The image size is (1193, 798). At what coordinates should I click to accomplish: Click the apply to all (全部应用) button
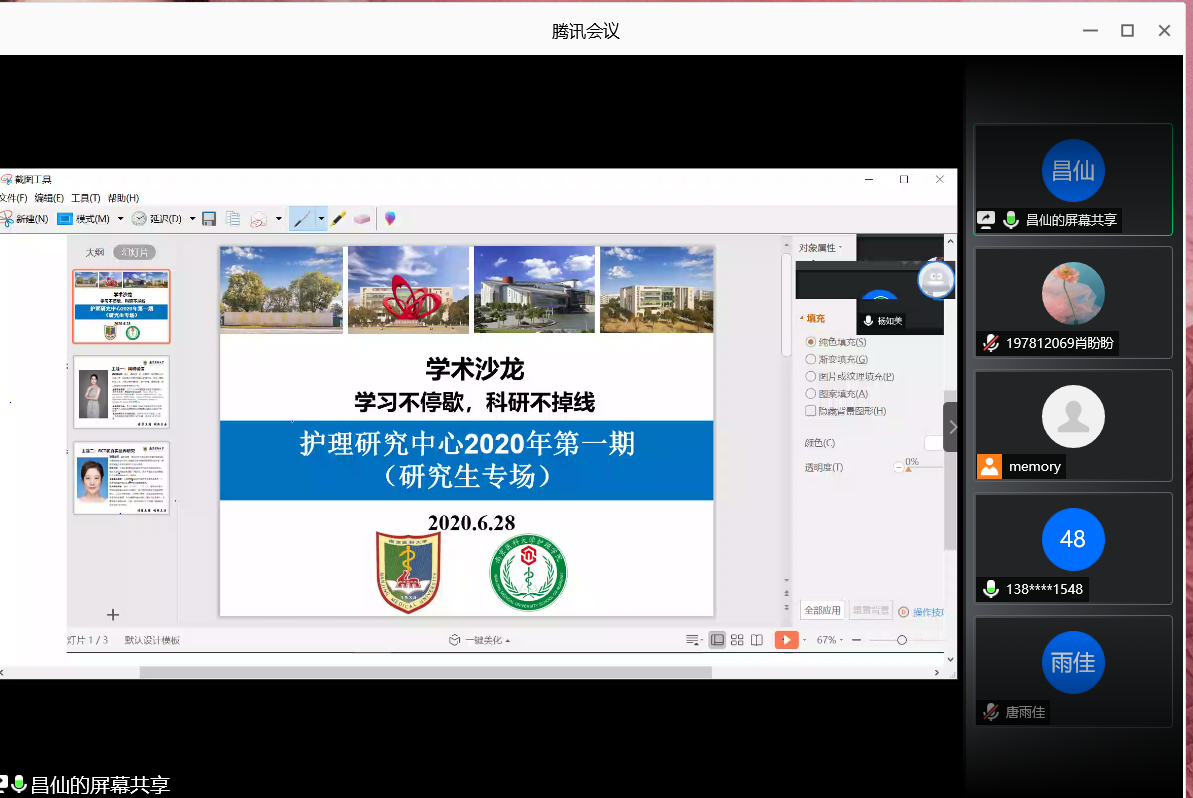822,610
